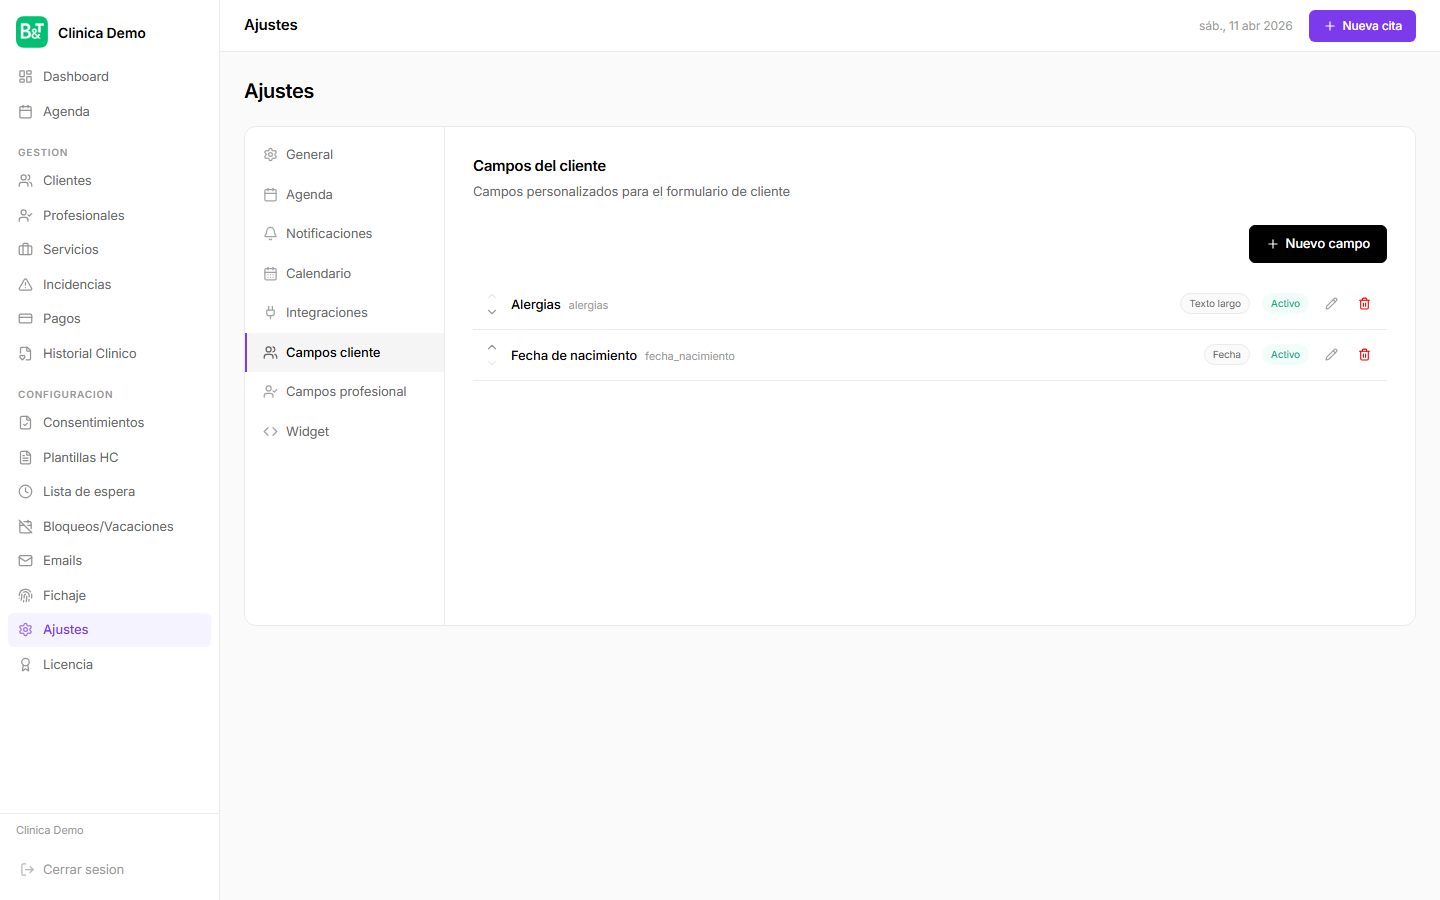Switch to the Notificaciones settings tab
Screen dimensions: 1440x900
click(x=345, y=234)
